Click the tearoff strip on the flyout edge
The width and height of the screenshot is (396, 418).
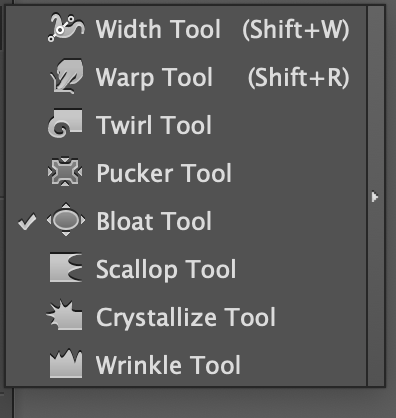point(376,196)
